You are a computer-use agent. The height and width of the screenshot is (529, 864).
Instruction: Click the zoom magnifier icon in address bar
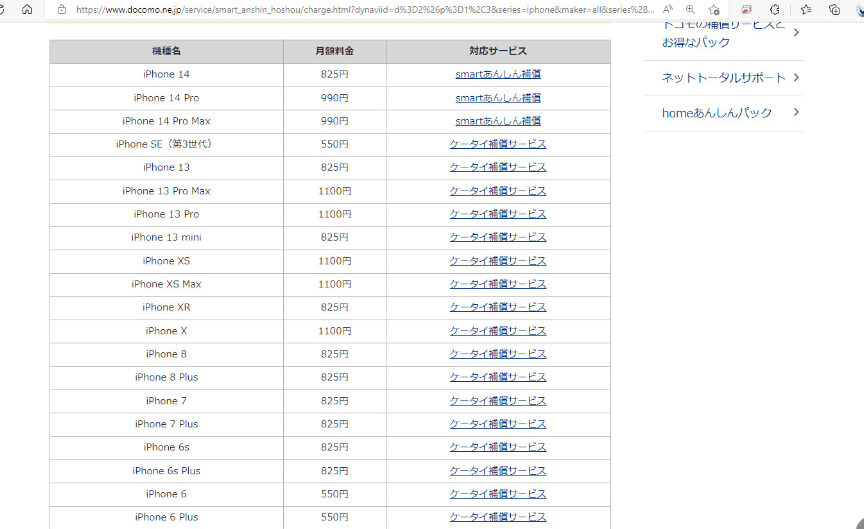pos(690,9)
